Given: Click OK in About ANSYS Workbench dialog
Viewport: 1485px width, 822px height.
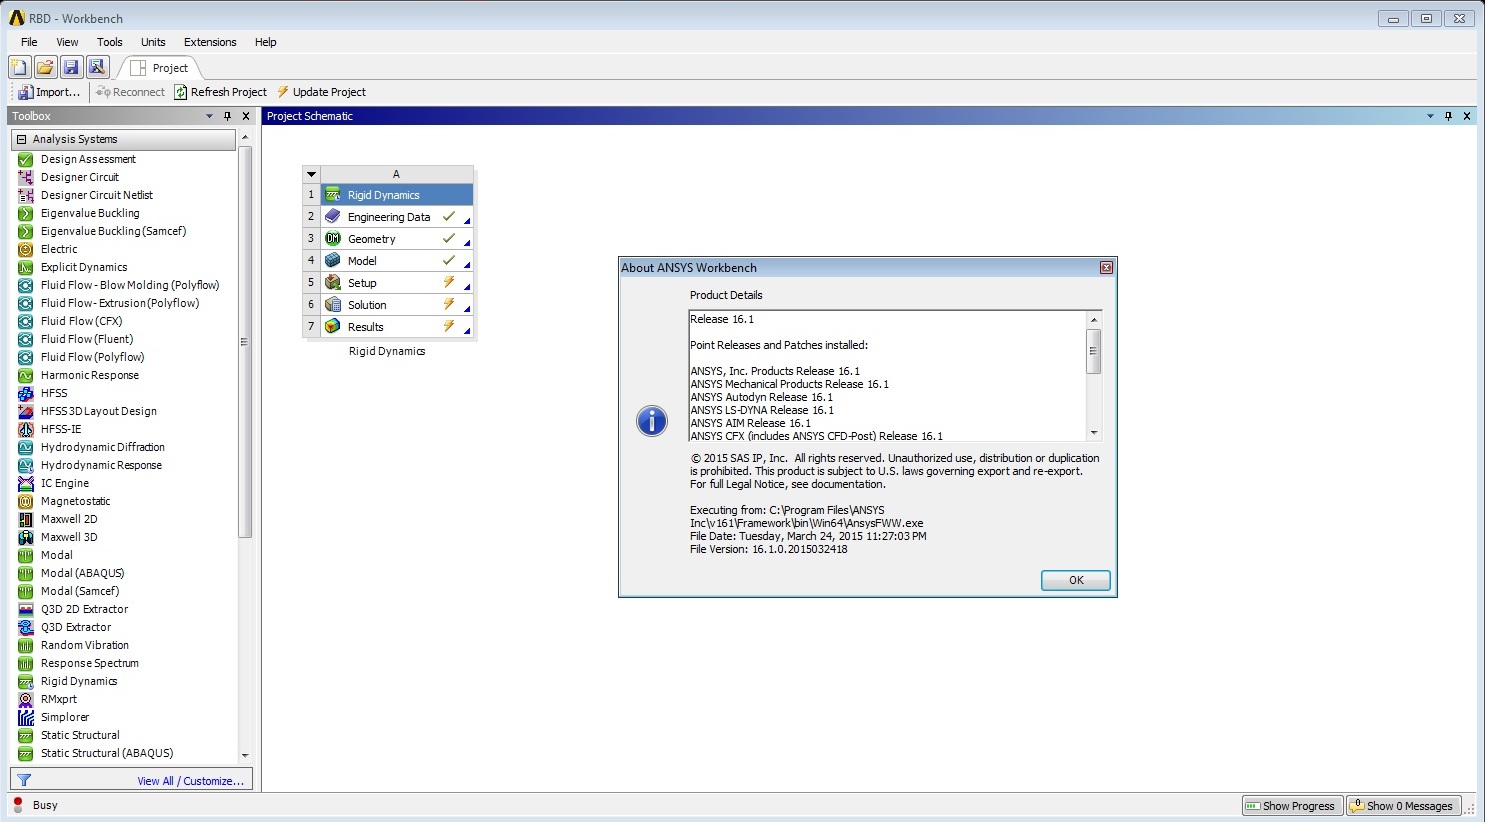Looking at the screenshot, I should pos(1076,580).
